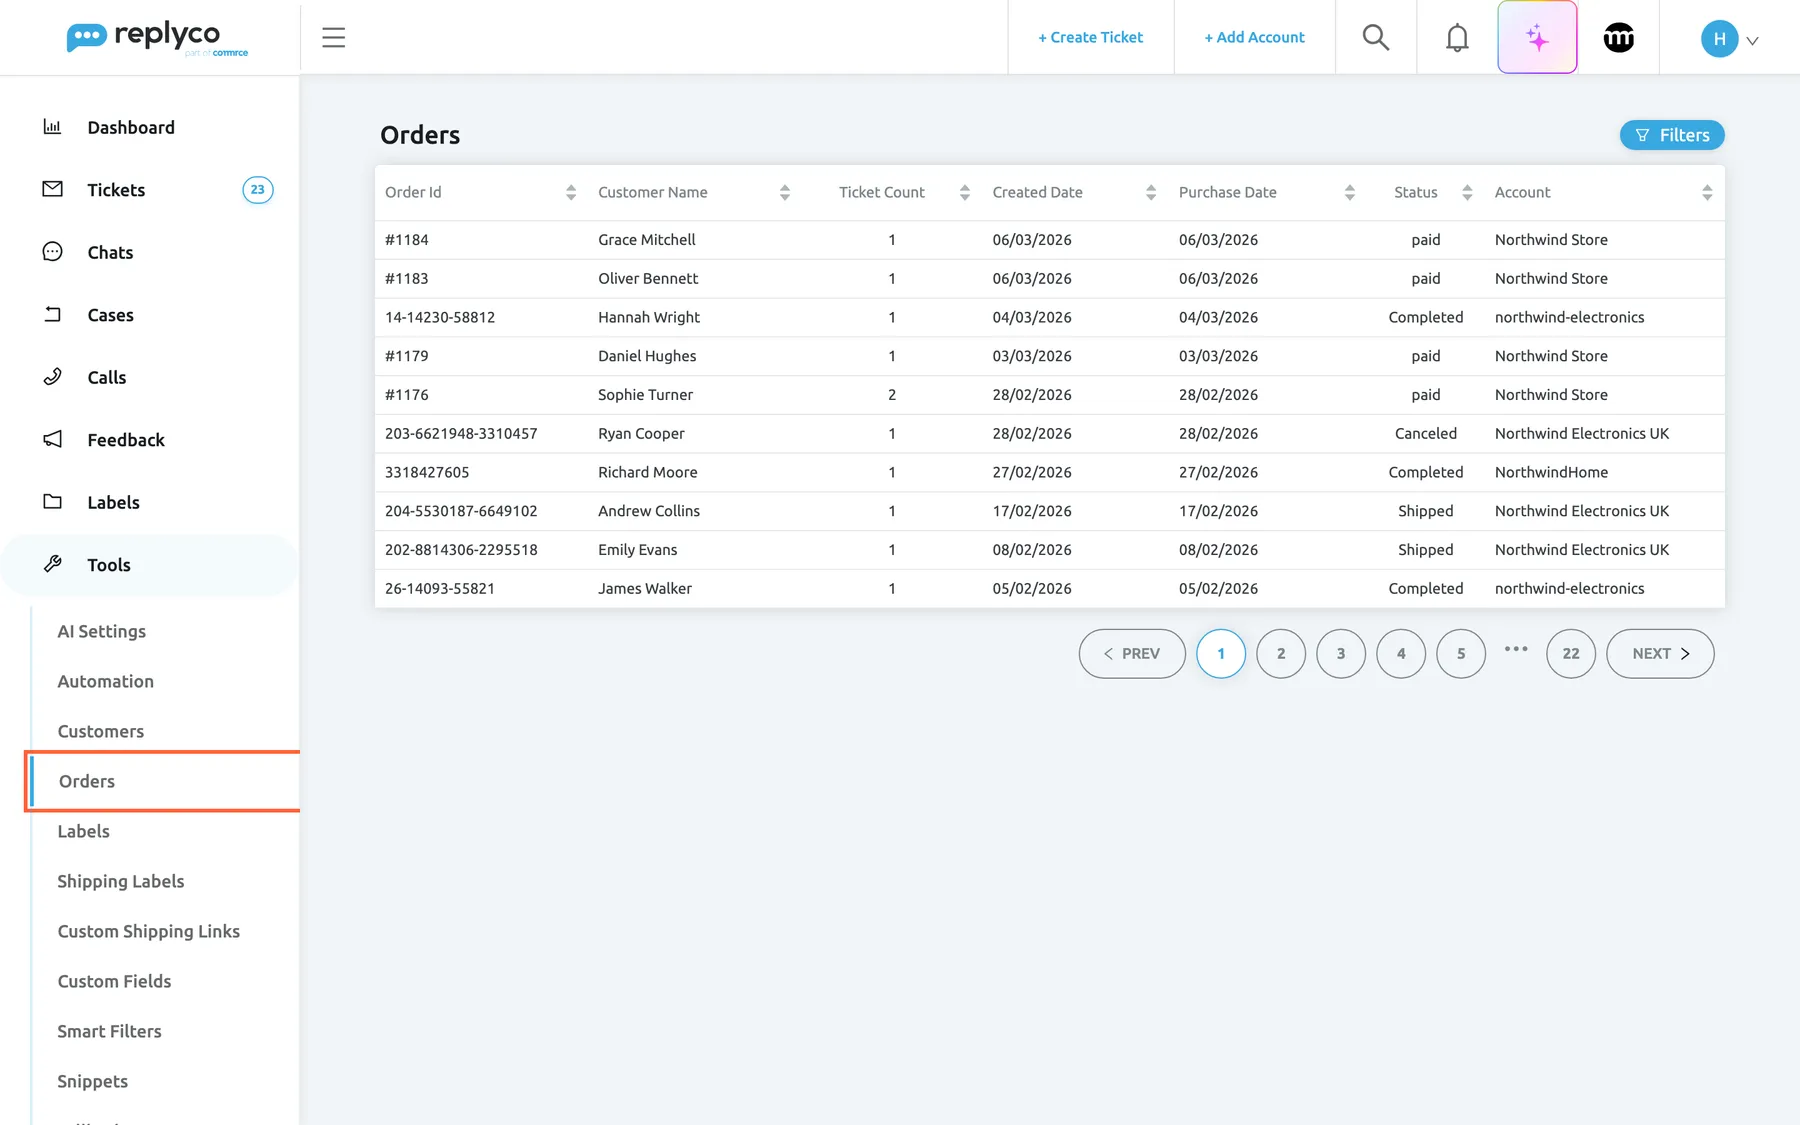
Task: Go to pagination page 3
Action: tap(1341, 654)
